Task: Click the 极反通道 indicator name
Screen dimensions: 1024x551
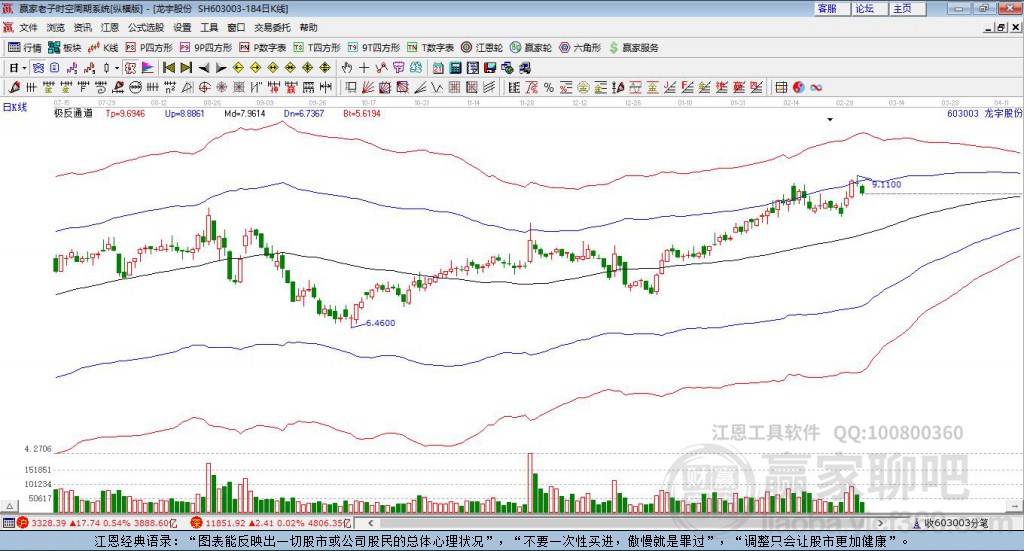Action: (x=73, y=113)
